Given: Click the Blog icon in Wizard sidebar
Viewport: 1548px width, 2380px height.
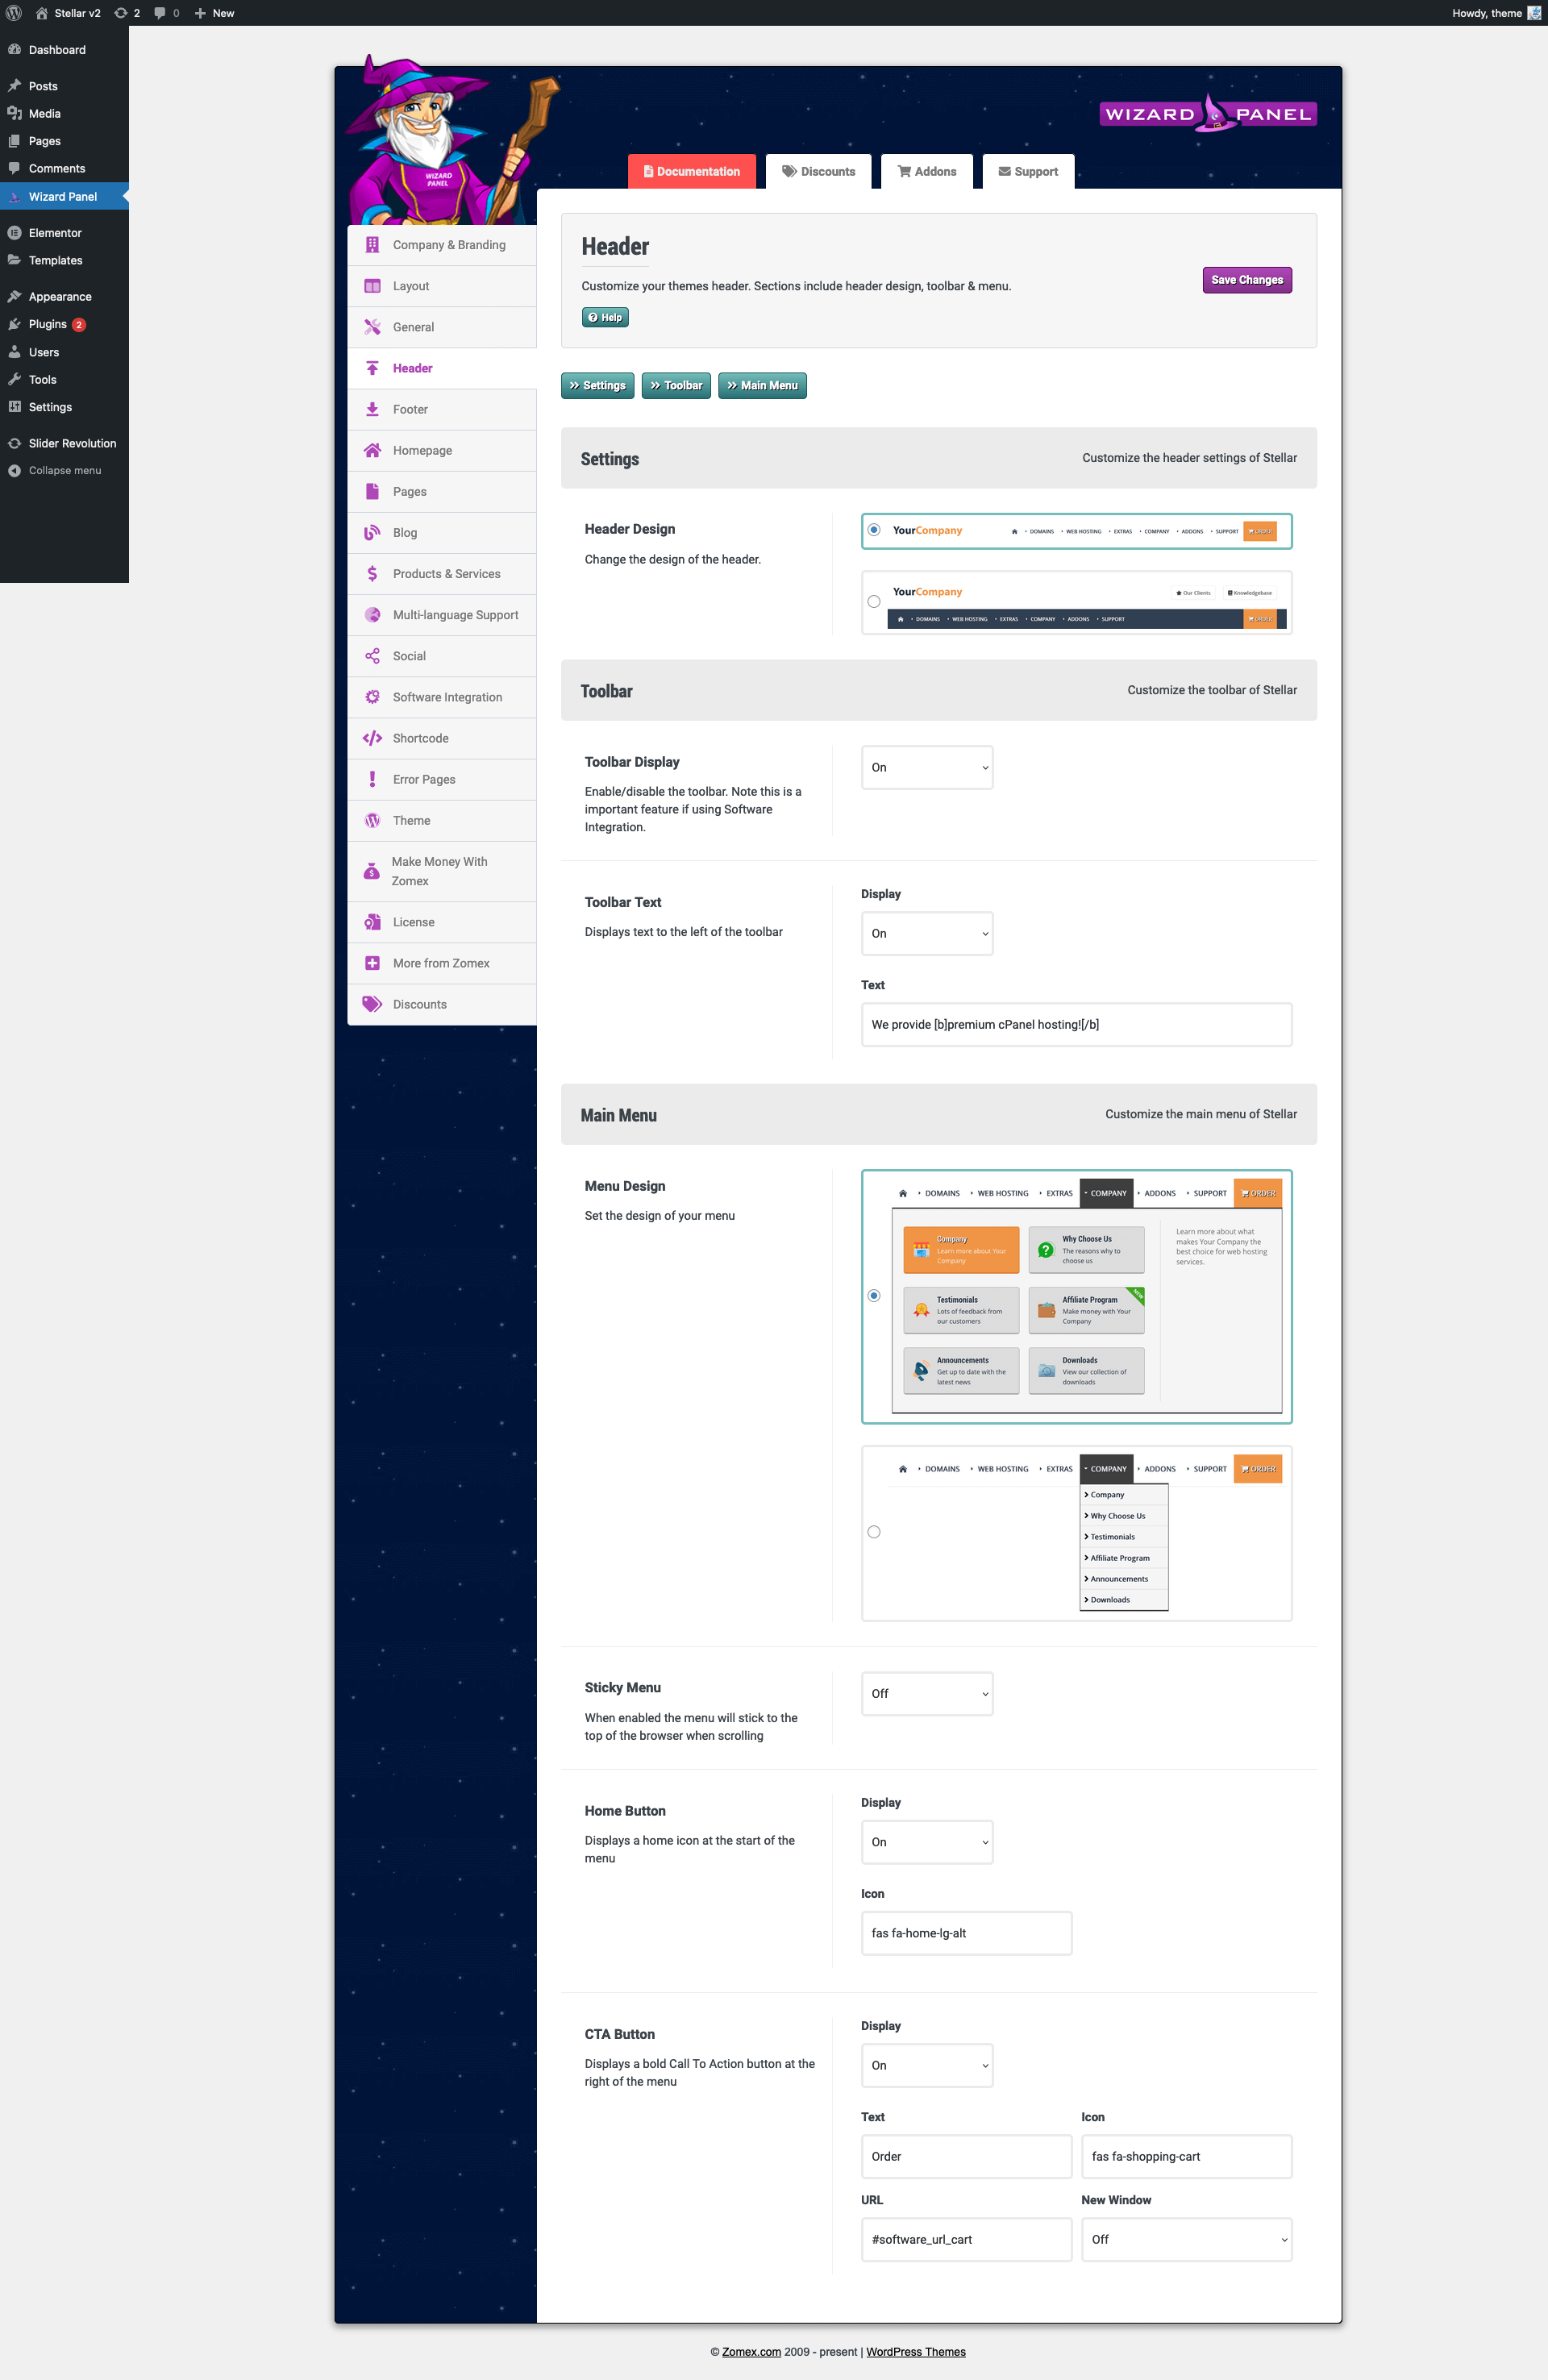Looking at the screenshot, I should [372, 532].
